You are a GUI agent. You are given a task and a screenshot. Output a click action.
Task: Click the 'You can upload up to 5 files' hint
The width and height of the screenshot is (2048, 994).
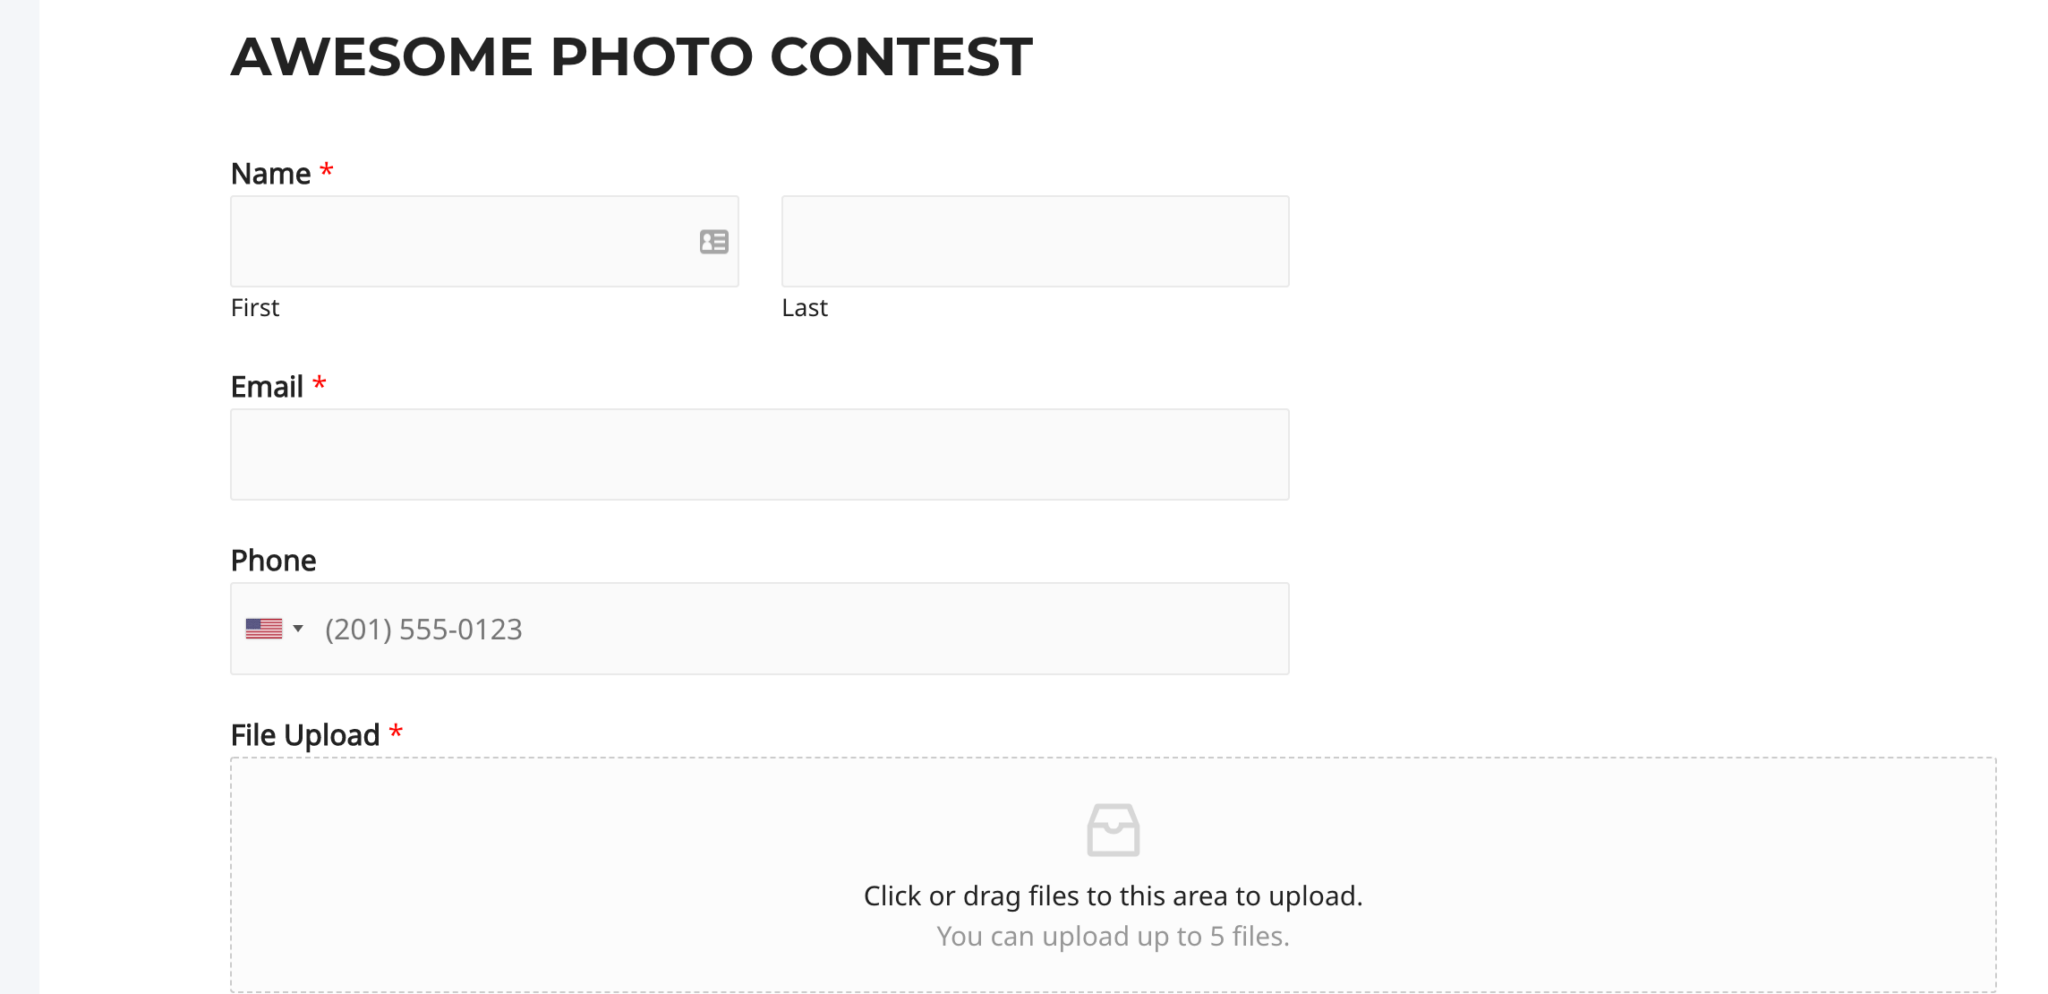pos(1113,937)
